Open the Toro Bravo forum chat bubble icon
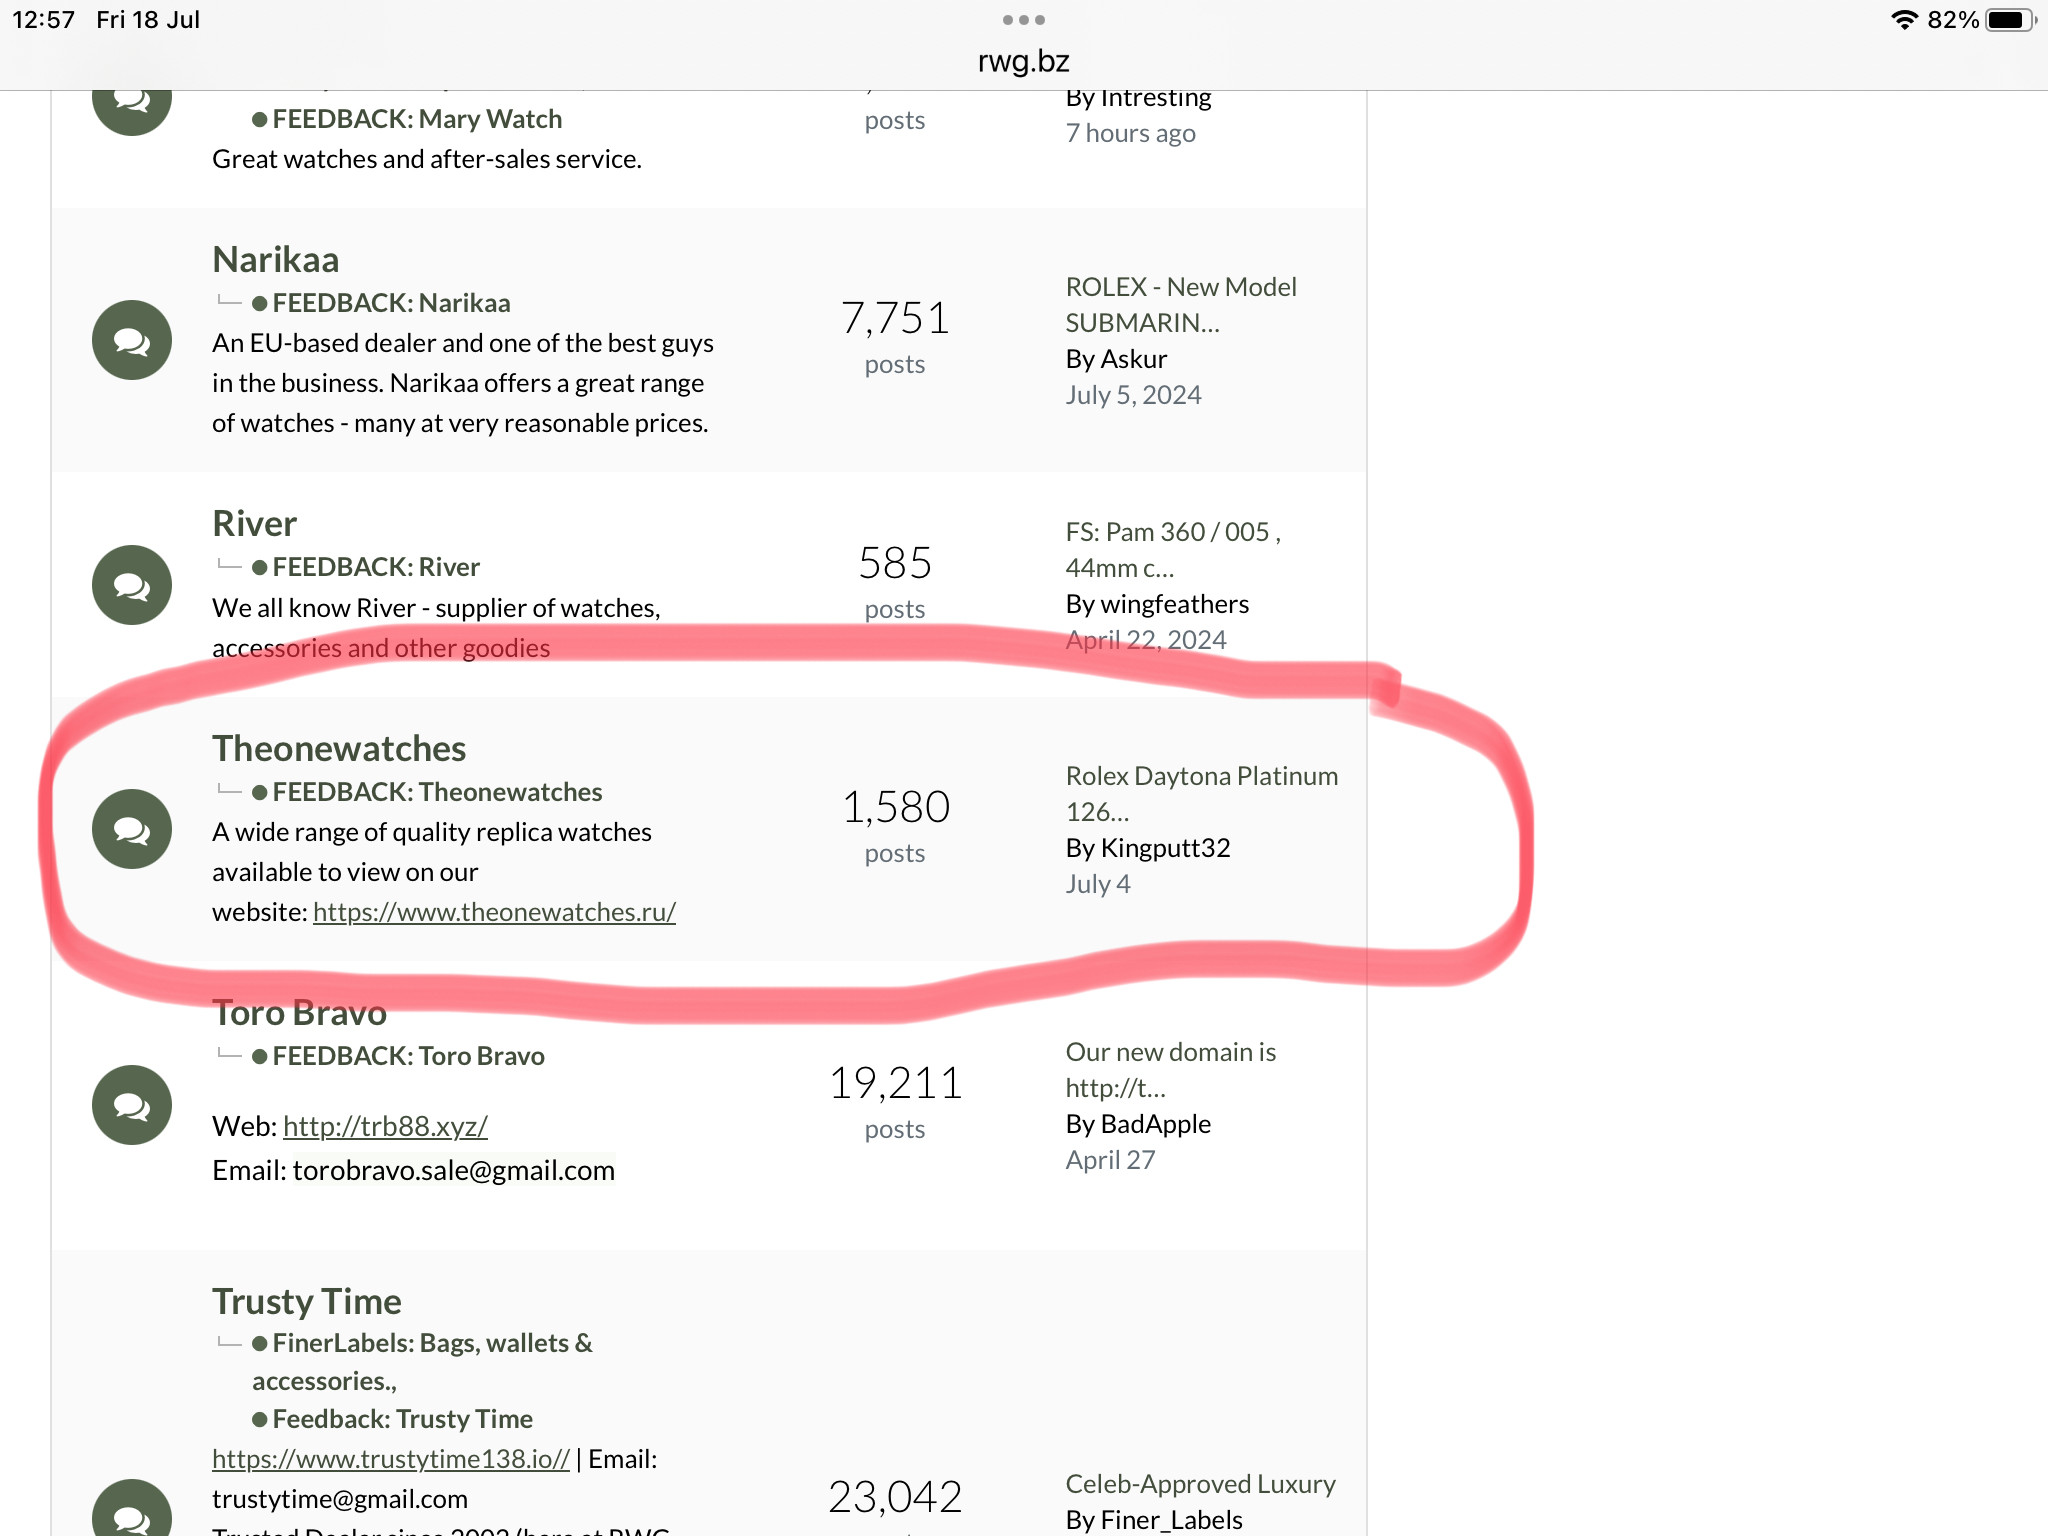 pos(132,1105)
